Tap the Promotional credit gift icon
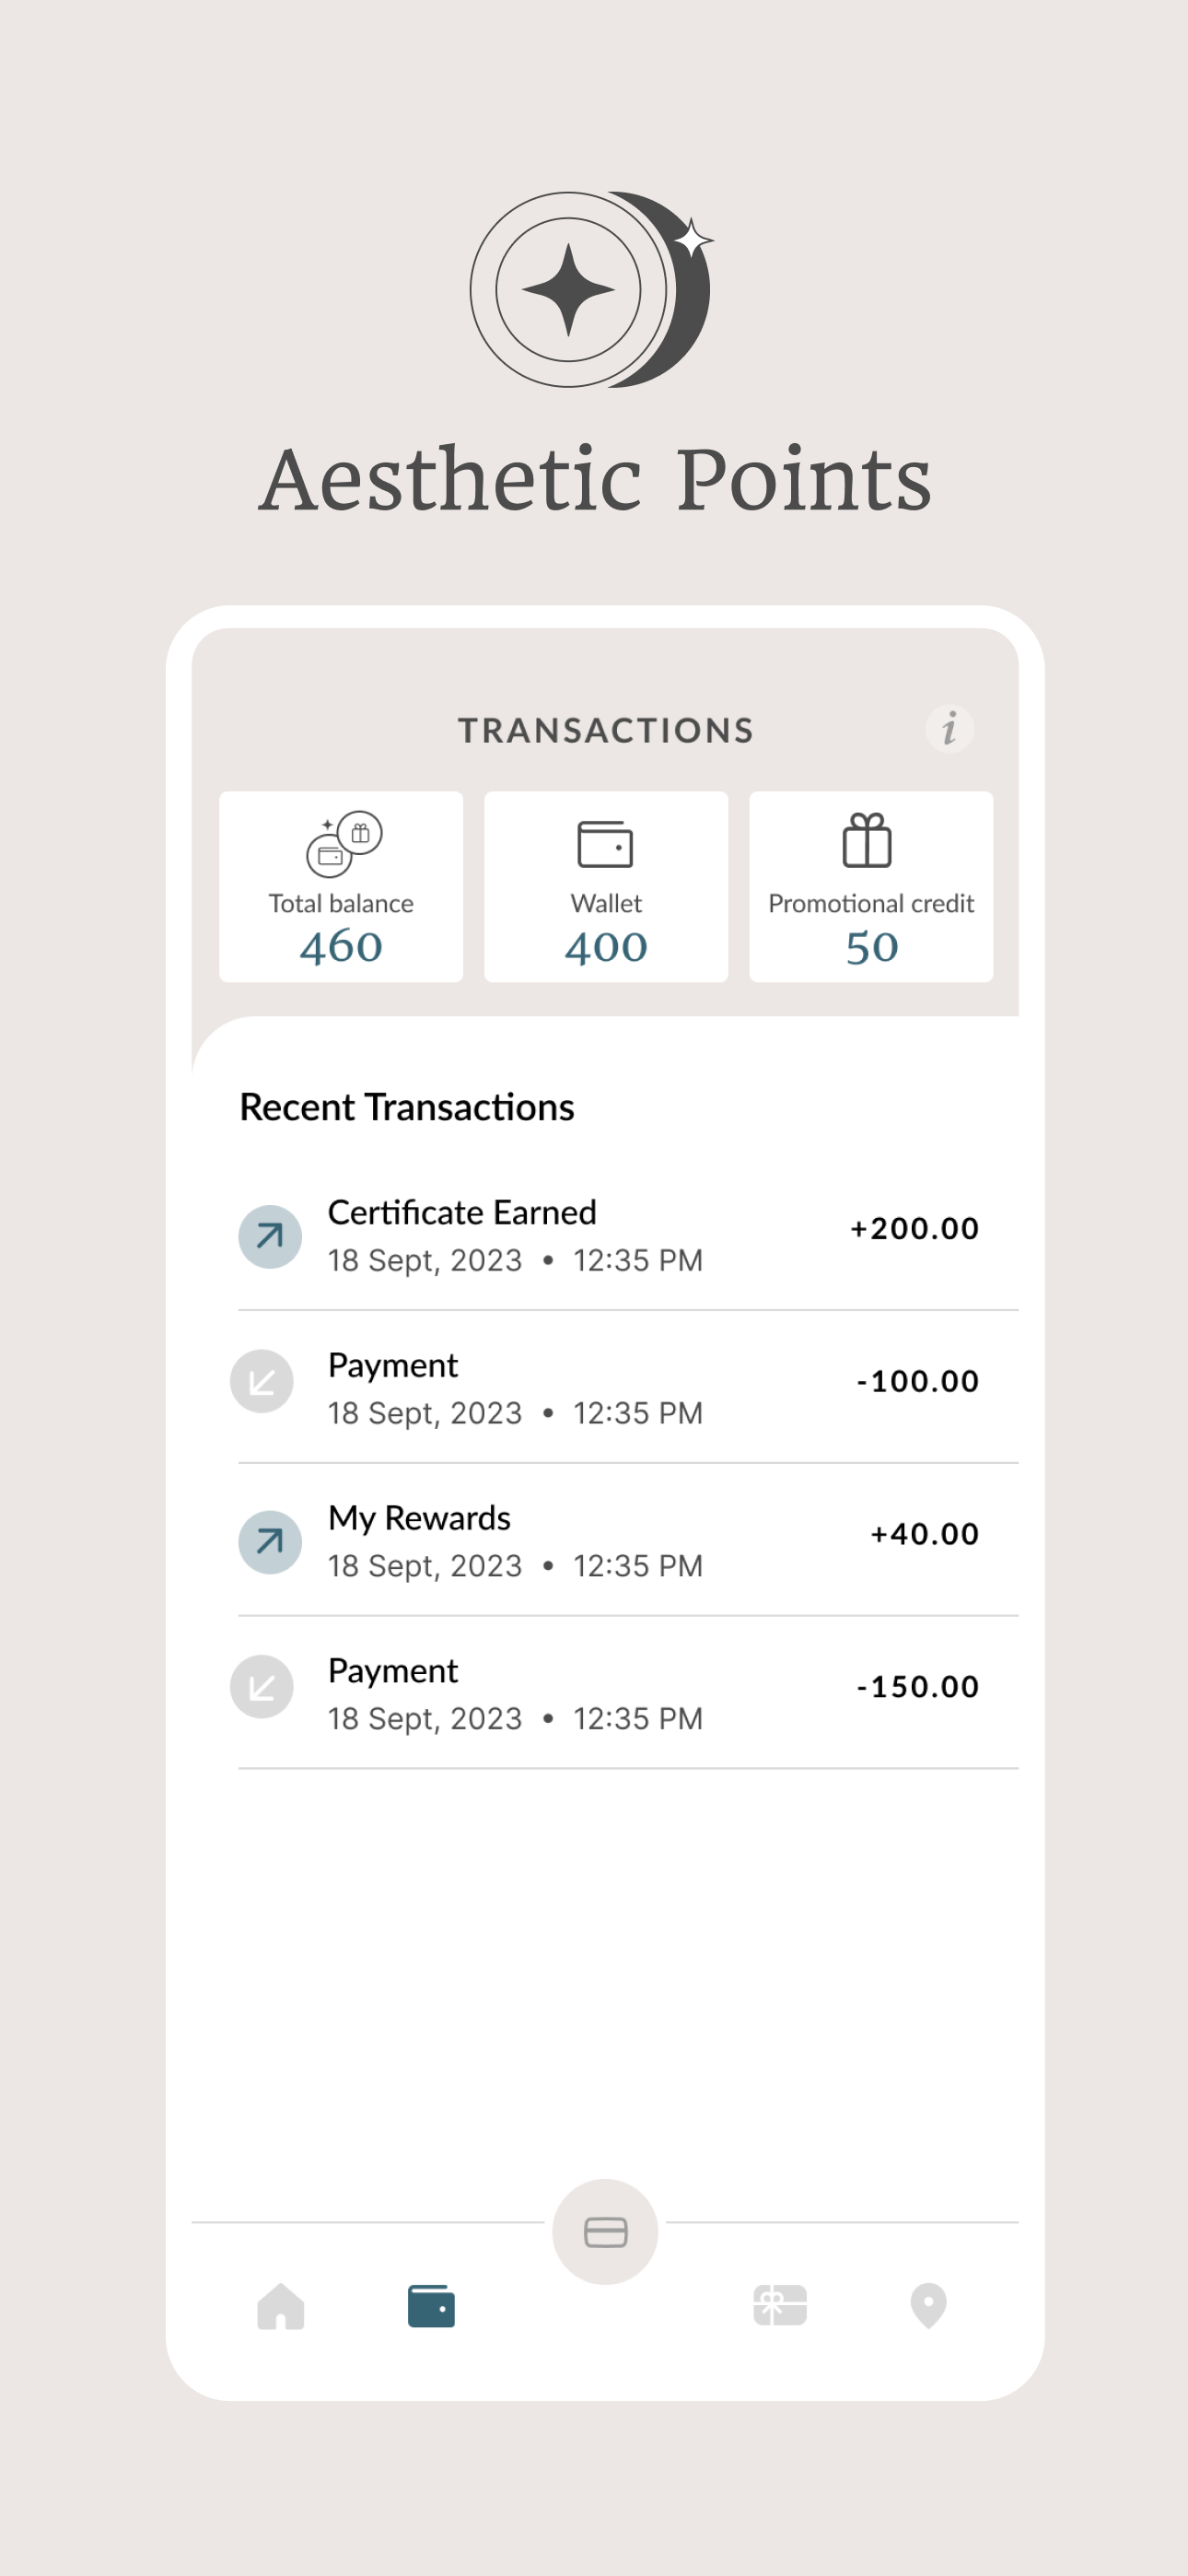The image size is (1188, 2576). 867,840
